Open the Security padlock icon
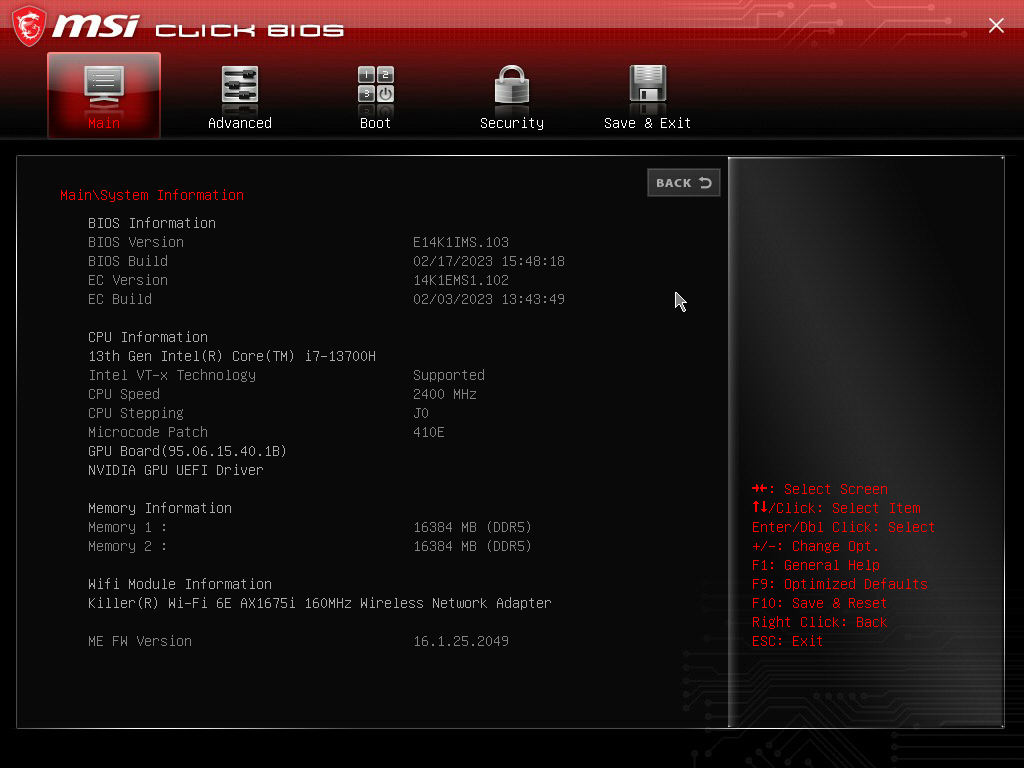Image resolution: width=1024 pixels, height=768 pixels. coord(511,85)
